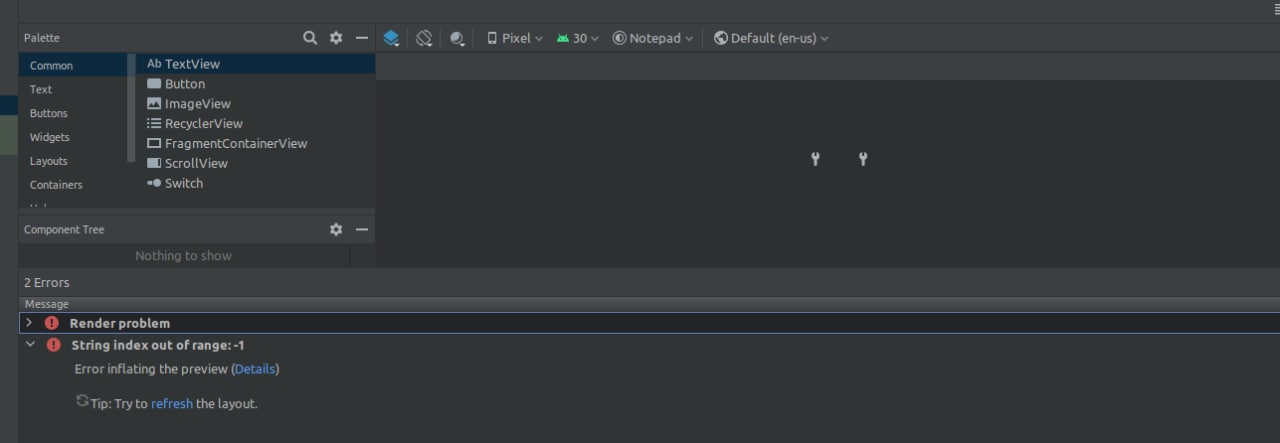Pick Switch from the palette list
The height and width of the screenshot is (443, 1280).
click(255, 183)
